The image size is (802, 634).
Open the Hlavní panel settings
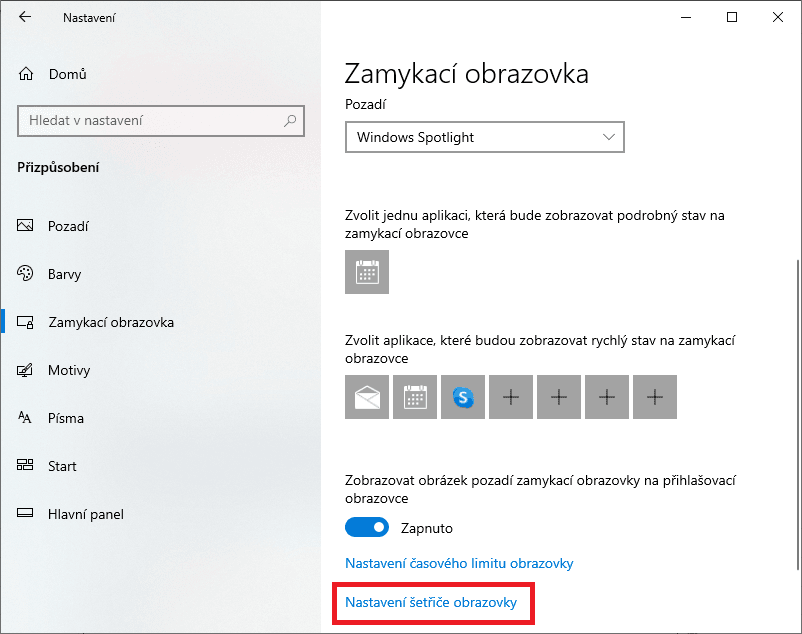pyautogui.click(x=85, y=514)
